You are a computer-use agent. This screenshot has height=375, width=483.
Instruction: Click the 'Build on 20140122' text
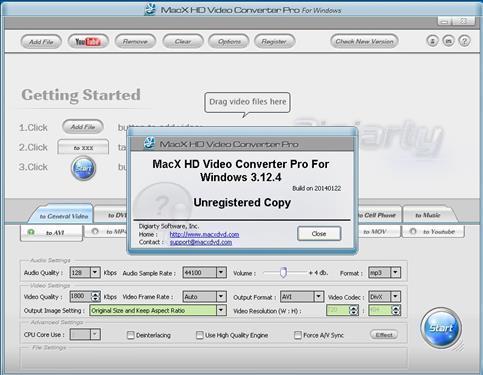tap(316, 188)
